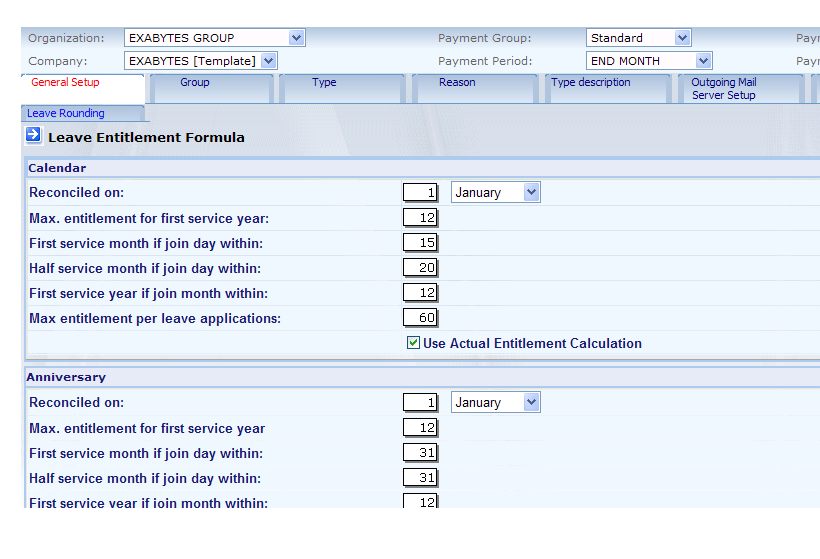Click Calendar Reconciled on day field
The image size is (820, 559).
point(420,192)
